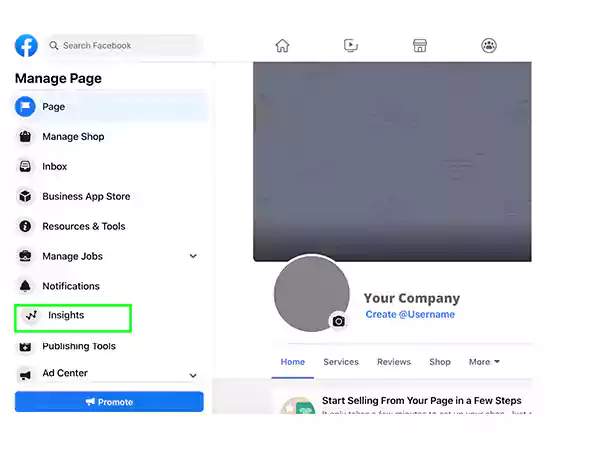Switch to the Home tab
Viewport: 600px width, 450px height.
click(x=293, y=362)
